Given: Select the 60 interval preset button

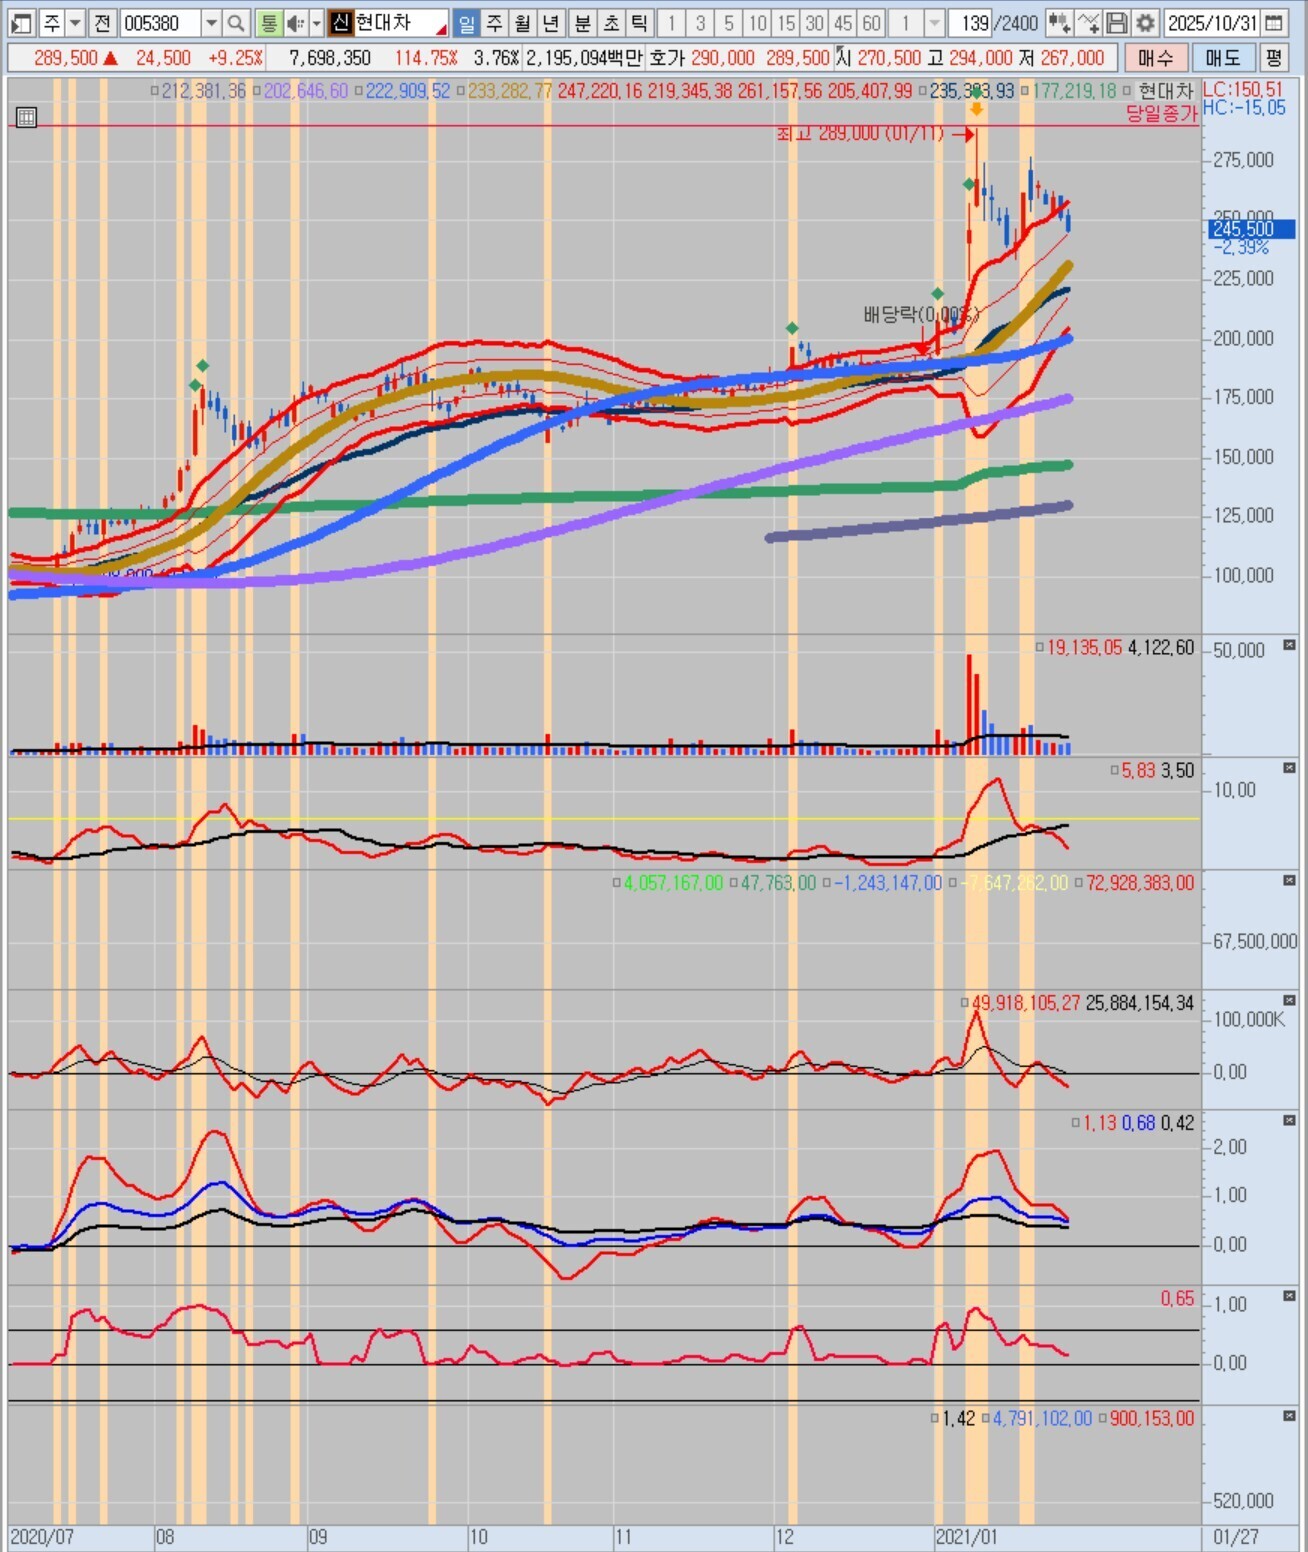Looking at the screenshot, I should (x=872, y=23).
